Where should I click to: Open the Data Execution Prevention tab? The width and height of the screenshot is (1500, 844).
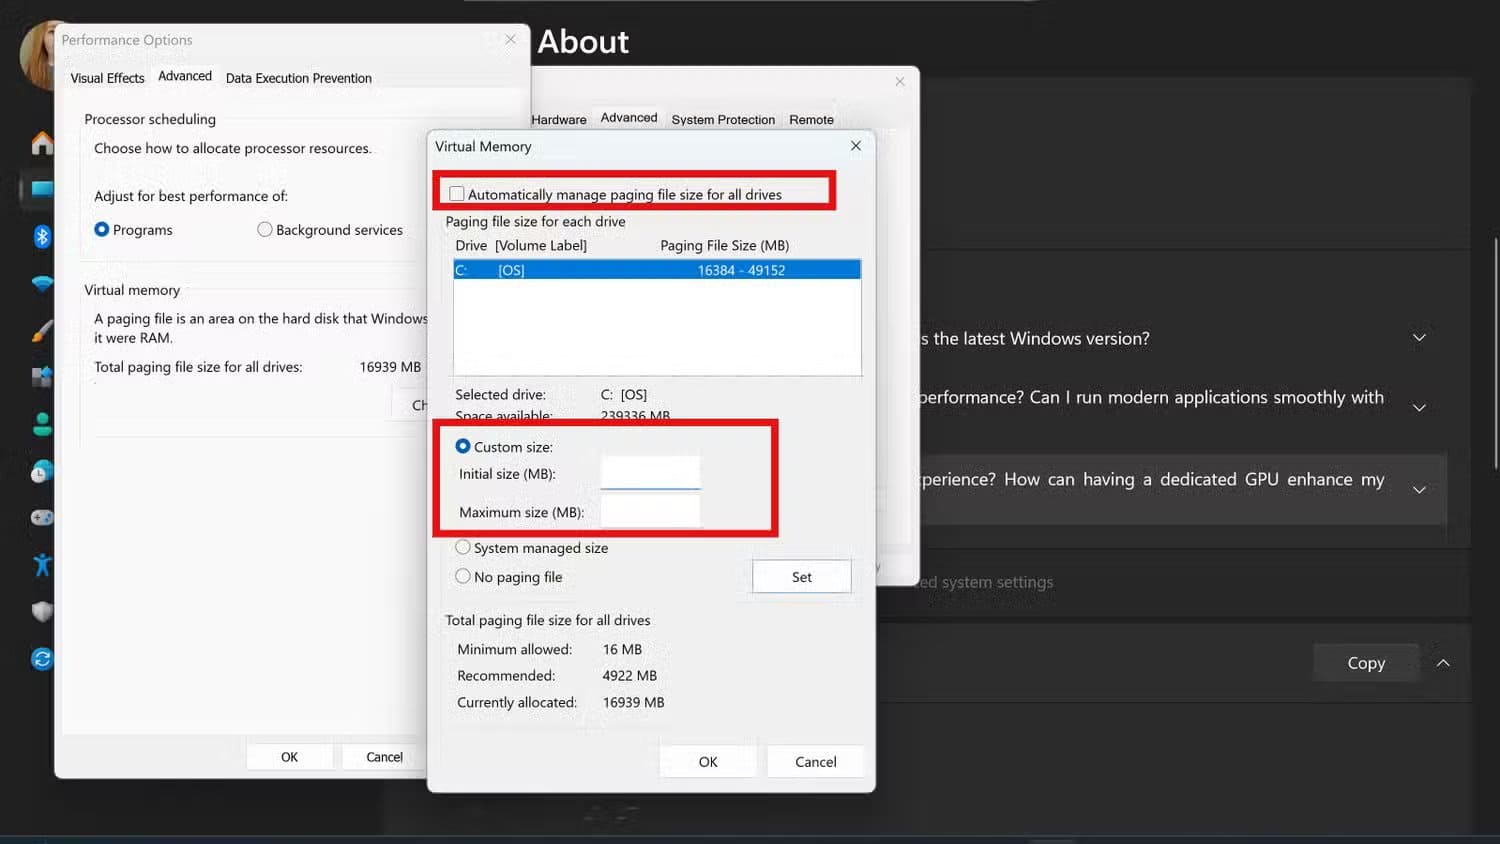pyautogui.click(x=298, y=78)
